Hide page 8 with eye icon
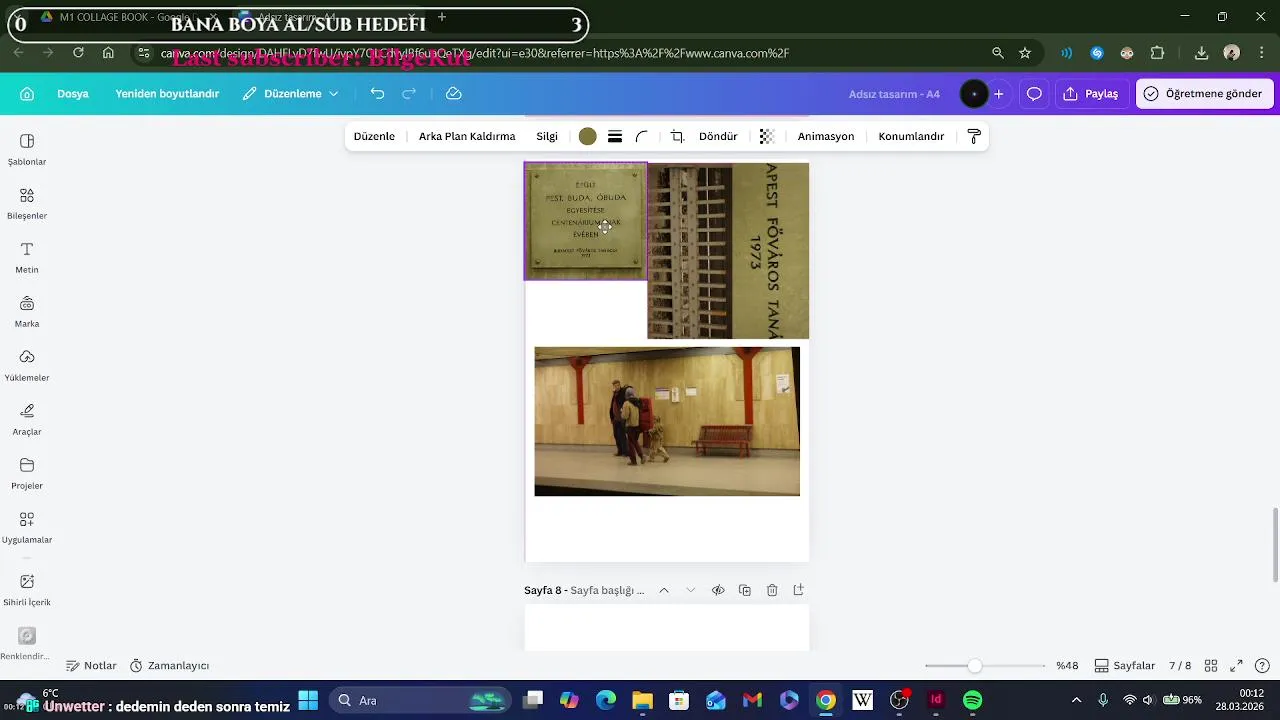 coord(718,590)
